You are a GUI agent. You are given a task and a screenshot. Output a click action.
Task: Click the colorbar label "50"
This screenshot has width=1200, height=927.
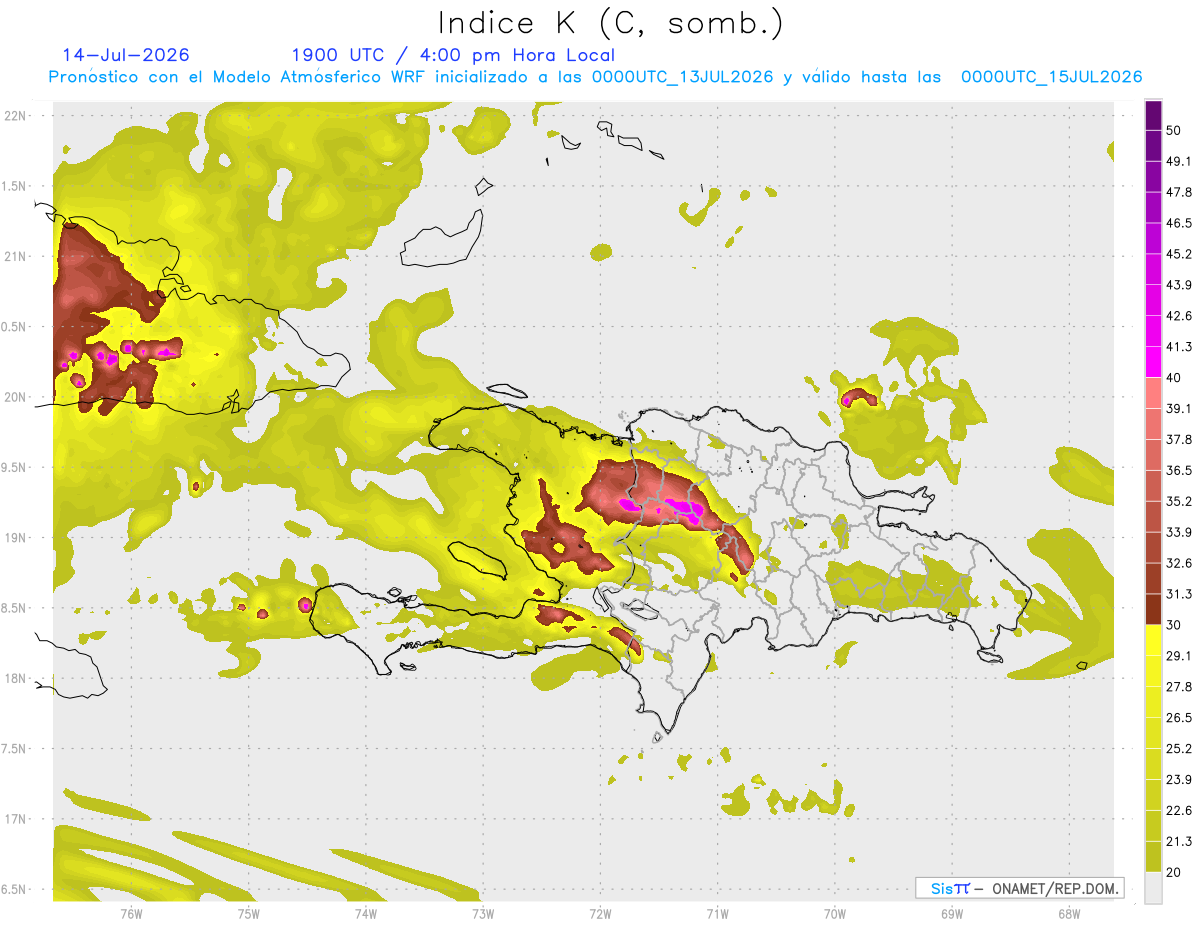click(1175, 131)
